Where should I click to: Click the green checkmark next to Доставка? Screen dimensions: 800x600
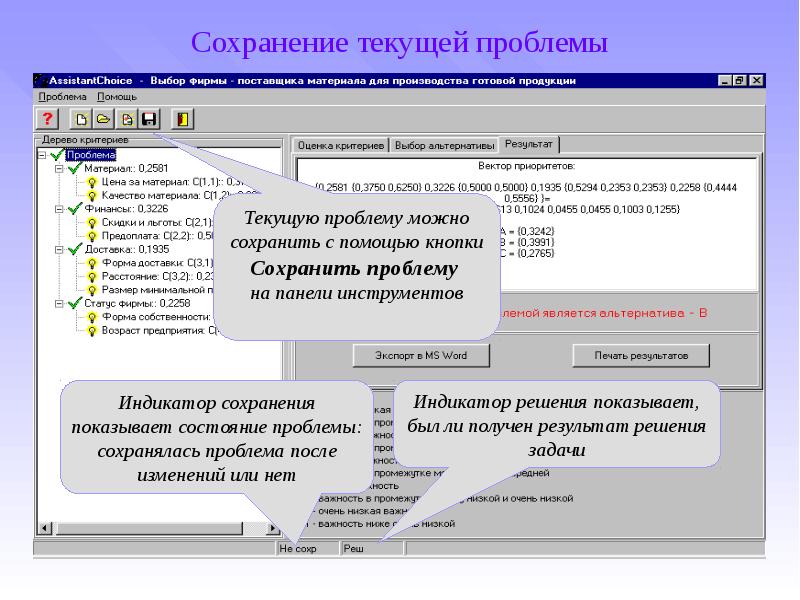(75, 249)
